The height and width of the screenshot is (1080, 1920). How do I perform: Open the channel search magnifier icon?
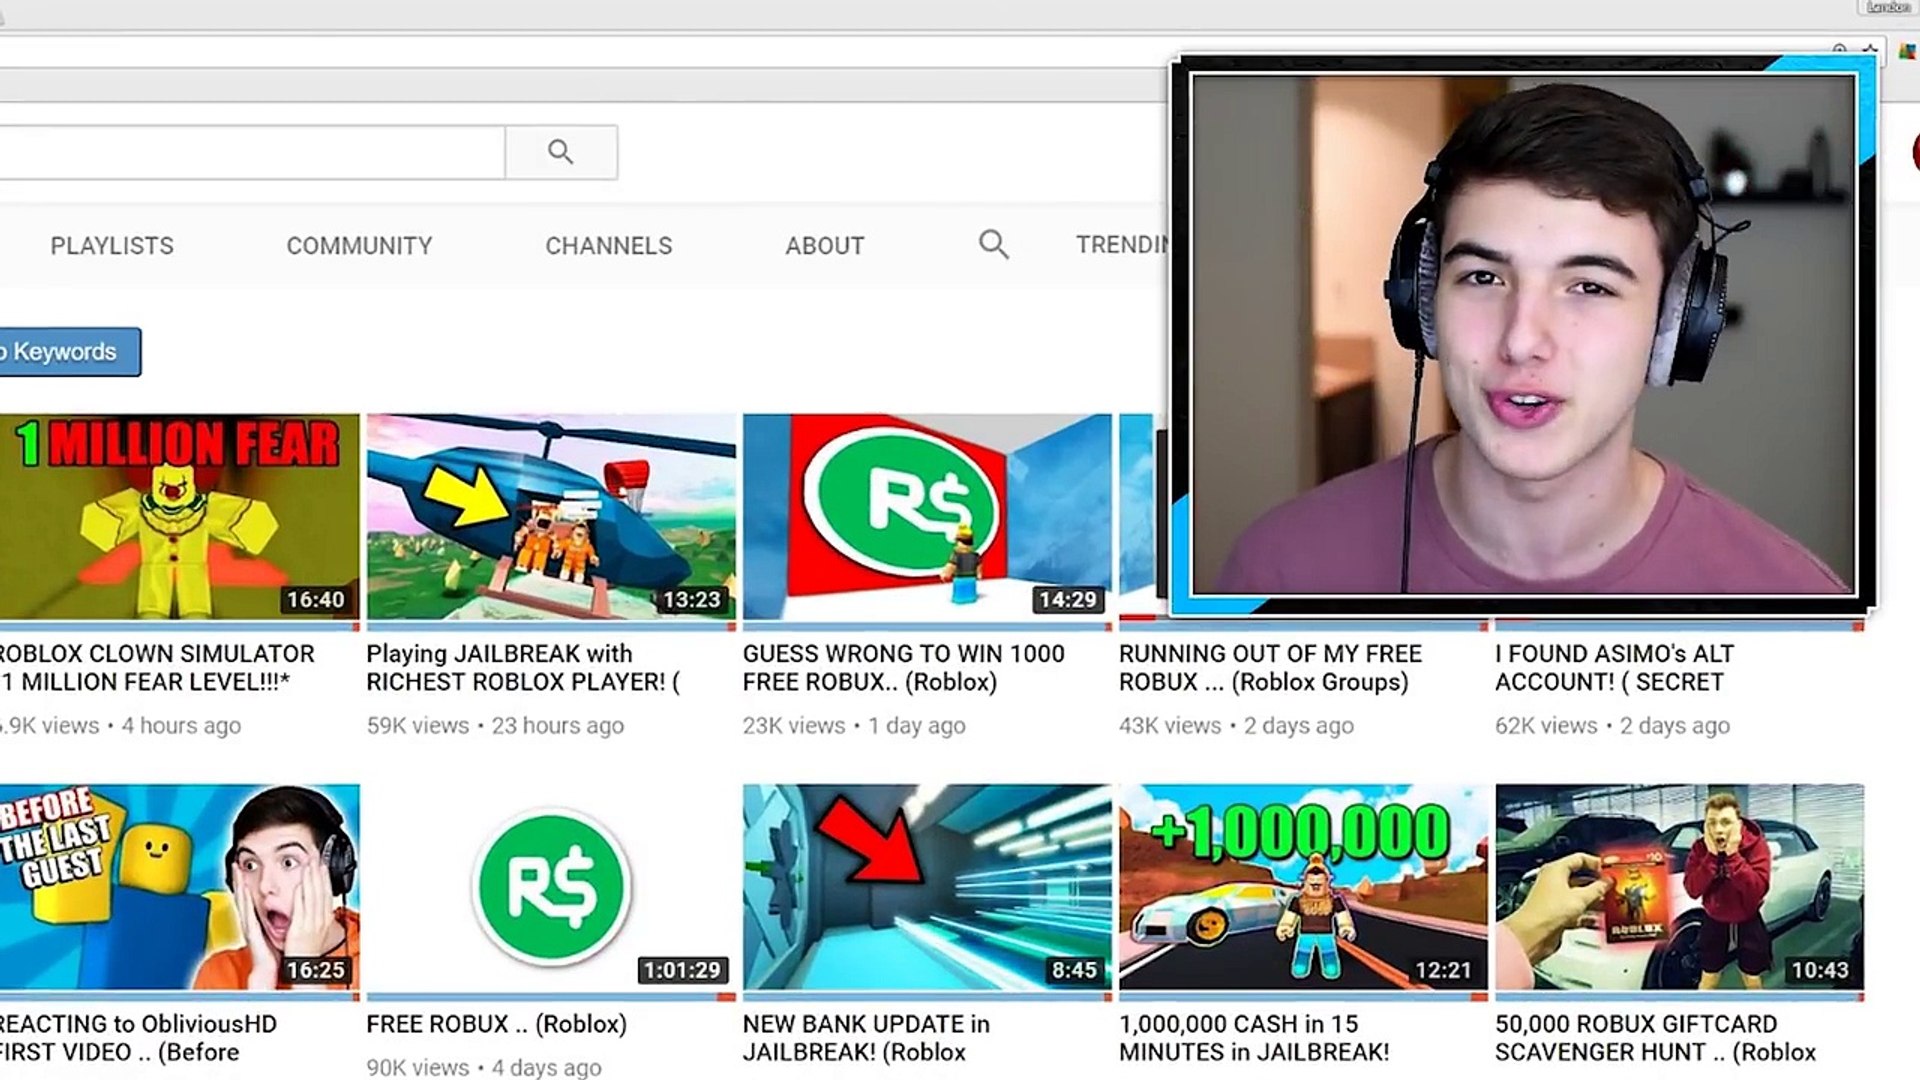coord(993,245)
